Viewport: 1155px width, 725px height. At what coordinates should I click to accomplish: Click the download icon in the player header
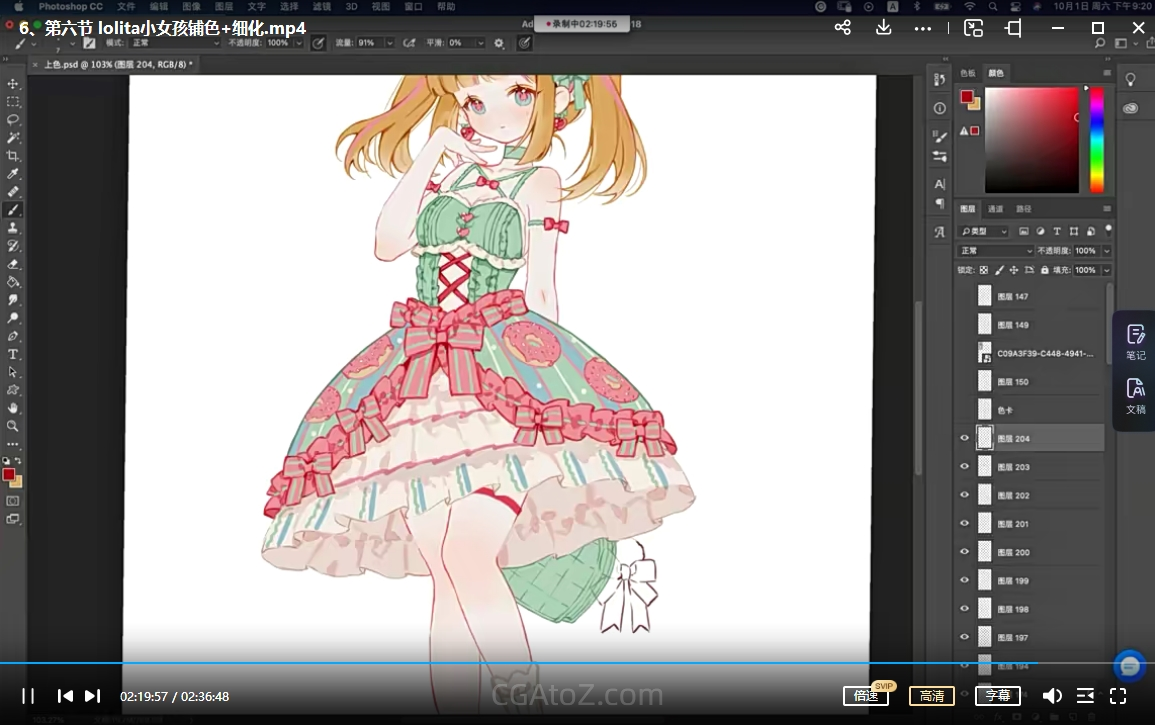[x=883, y=28]
